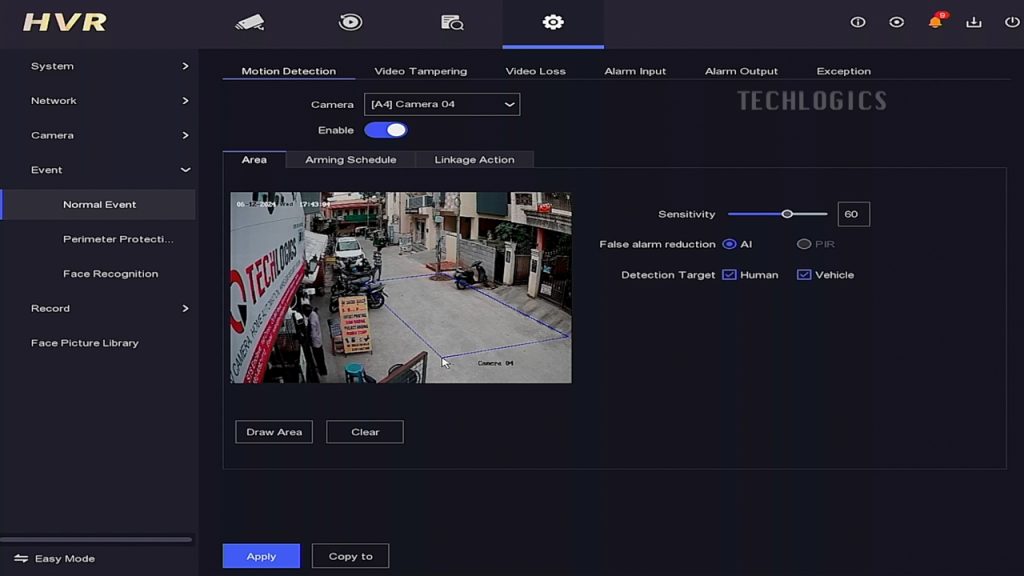Open the live view camera icon

(249, 22)
